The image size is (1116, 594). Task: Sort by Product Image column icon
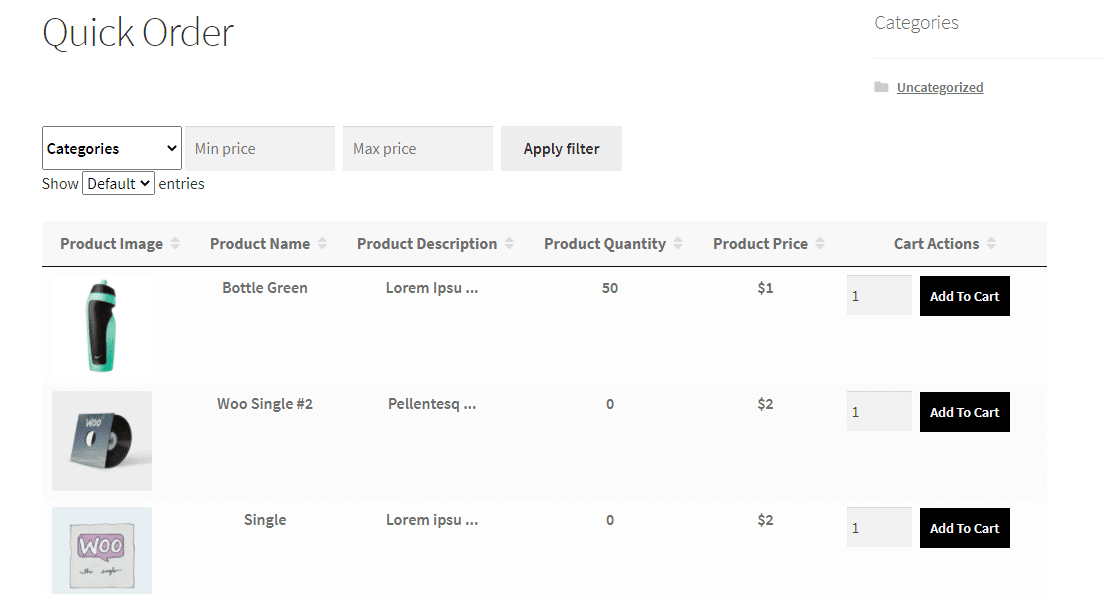pos(177,243)
